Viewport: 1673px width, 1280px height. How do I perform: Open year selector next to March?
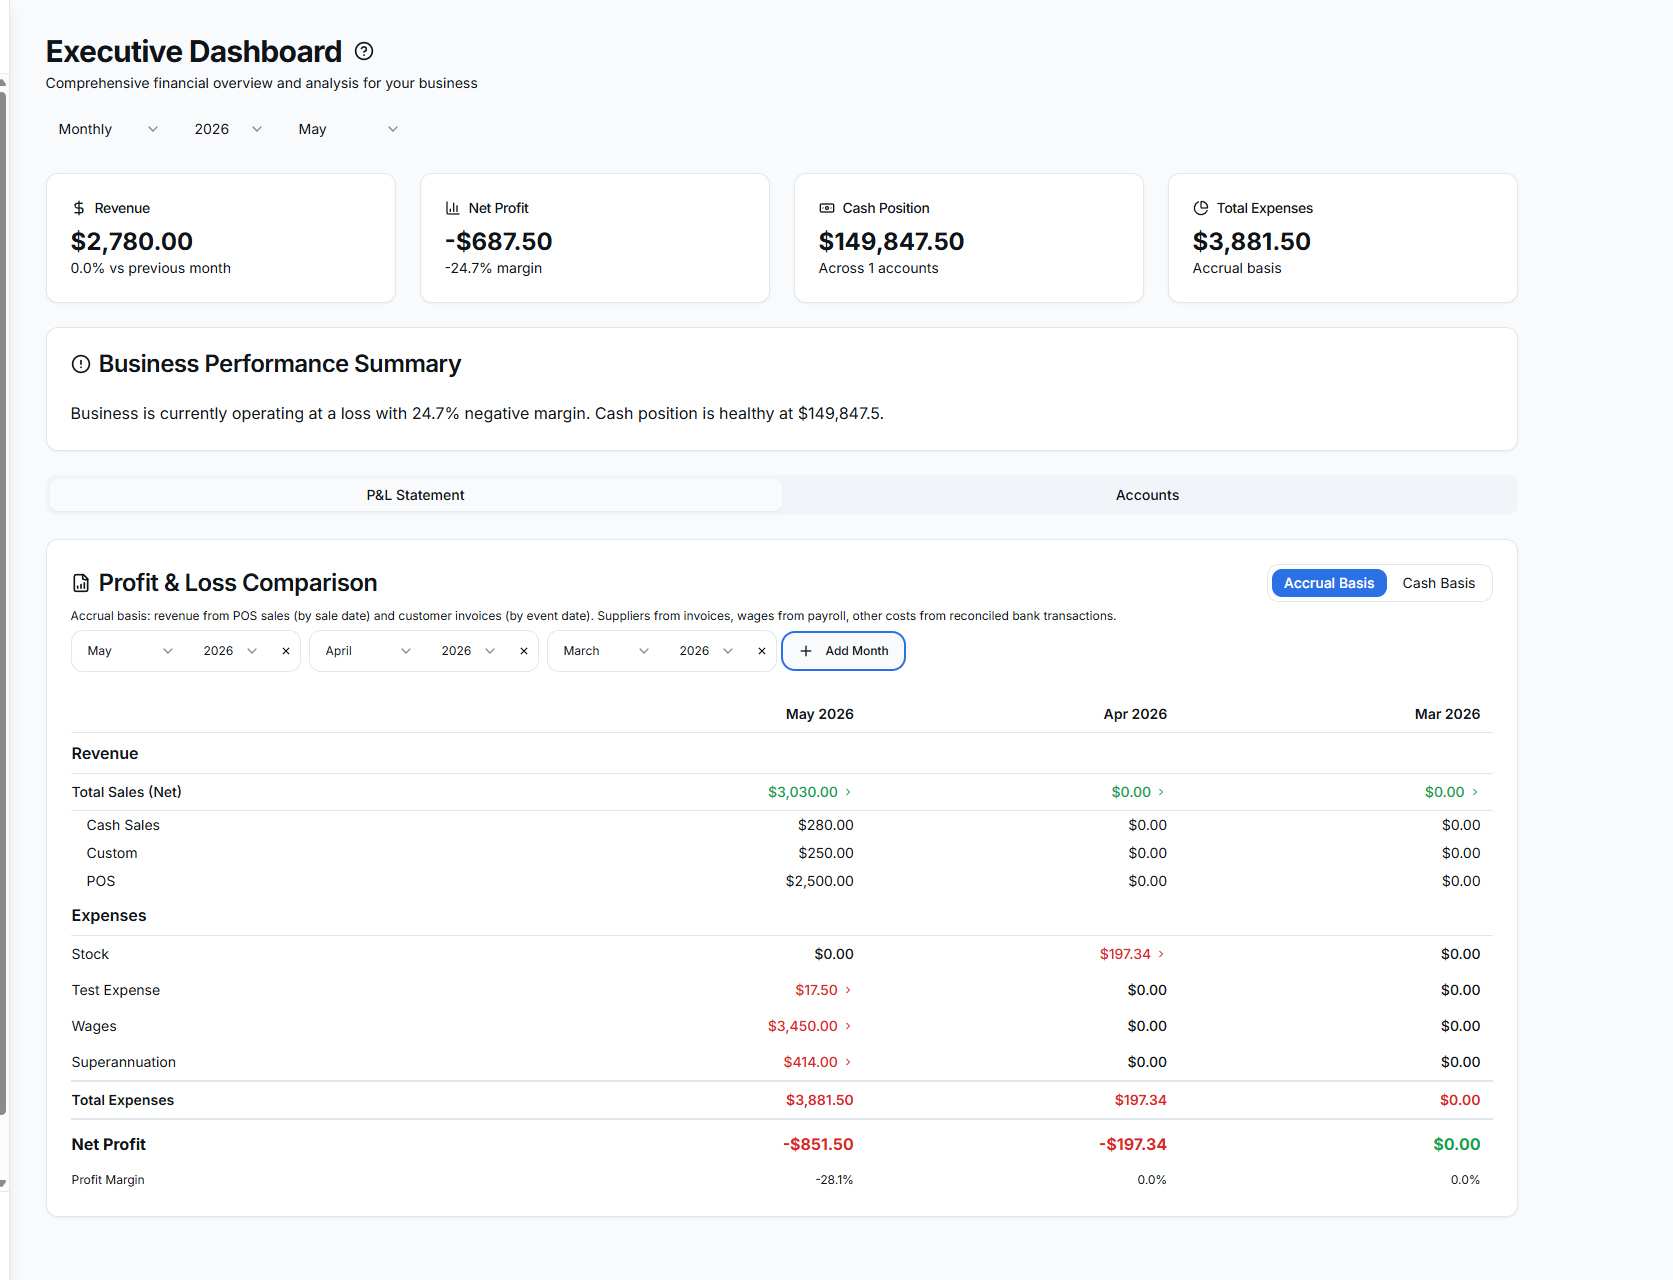706,651
